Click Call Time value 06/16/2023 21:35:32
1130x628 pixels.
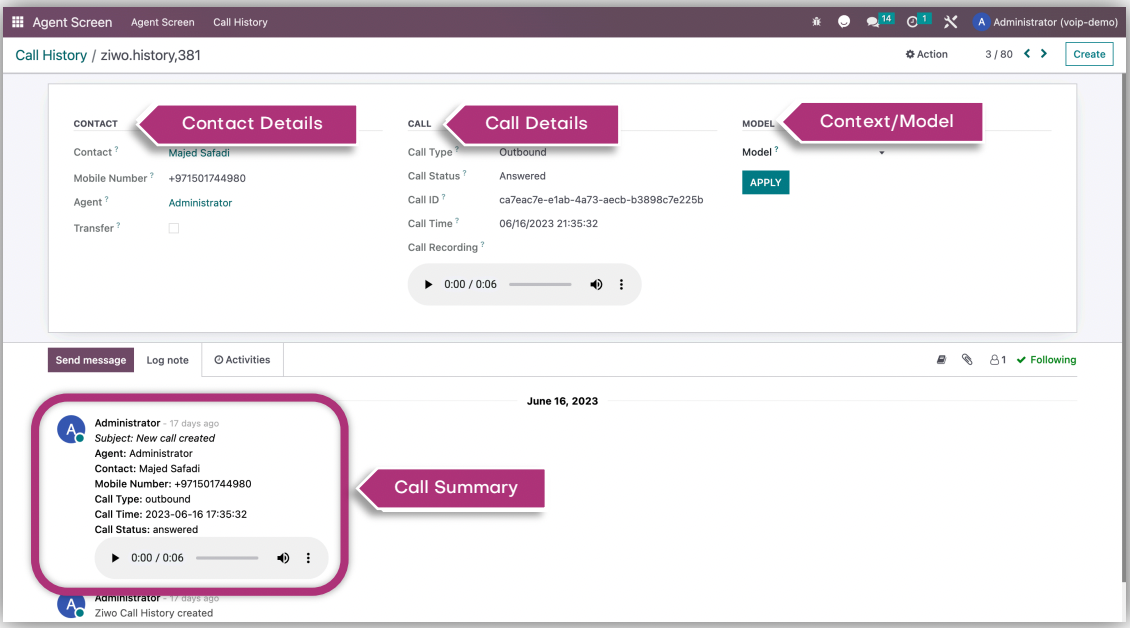[548, 224]
